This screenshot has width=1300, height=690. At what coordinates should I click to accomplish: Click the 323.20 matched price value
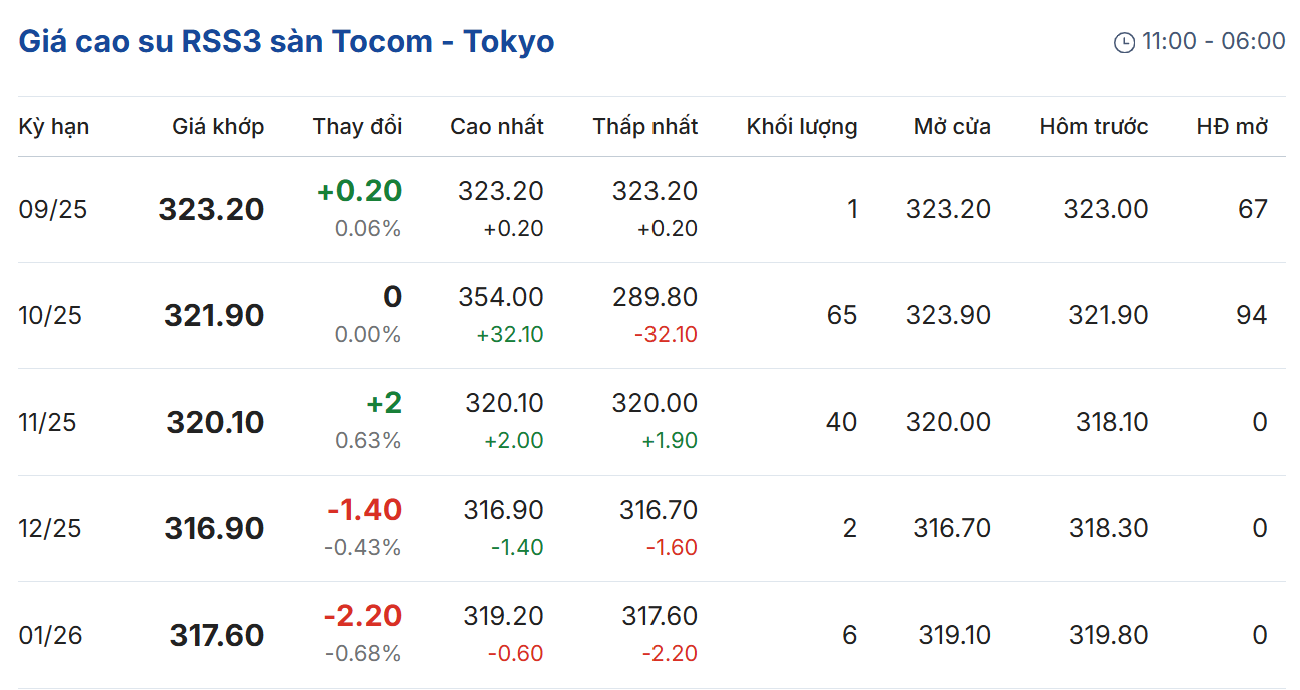(211, 210)
